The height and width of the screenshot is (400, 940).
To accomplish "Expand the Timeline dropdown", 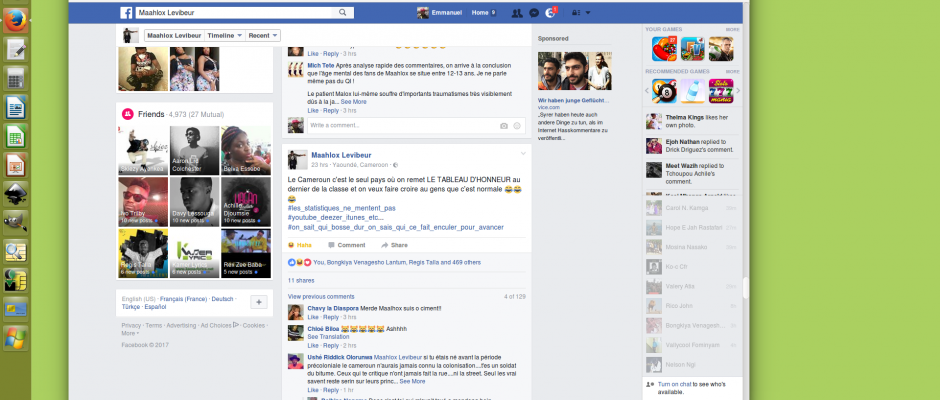I will pyautogui.click(x=224, y=35).
